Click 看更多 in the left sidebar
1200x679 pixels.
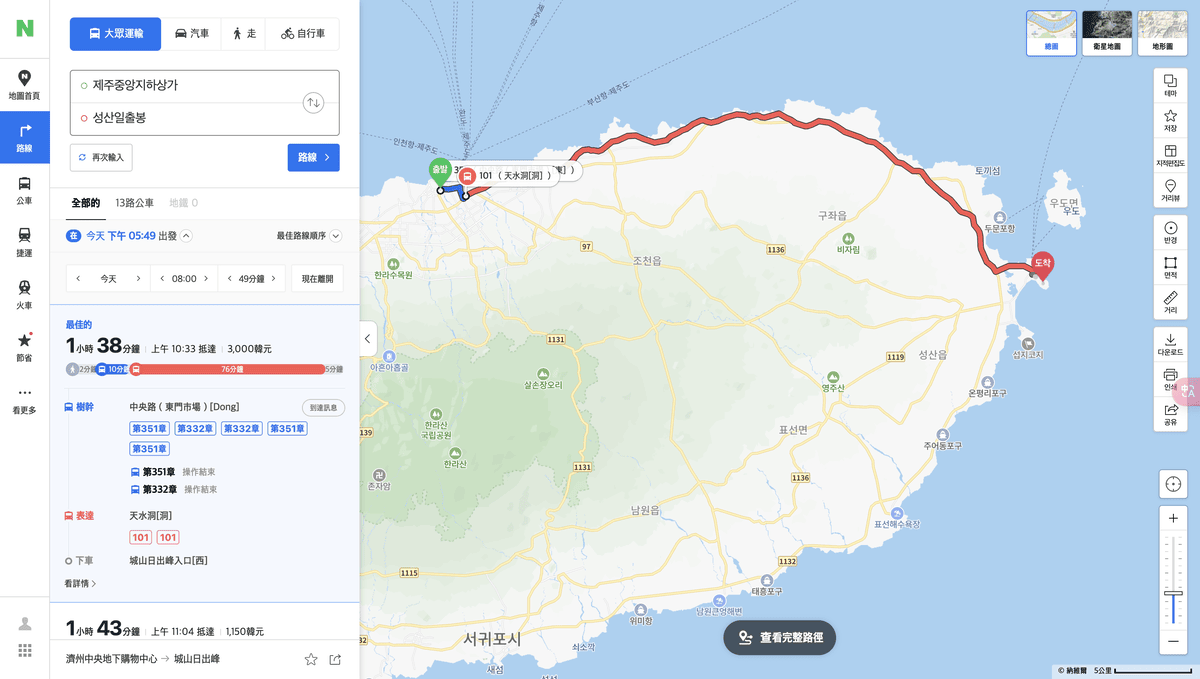[24, 400]
